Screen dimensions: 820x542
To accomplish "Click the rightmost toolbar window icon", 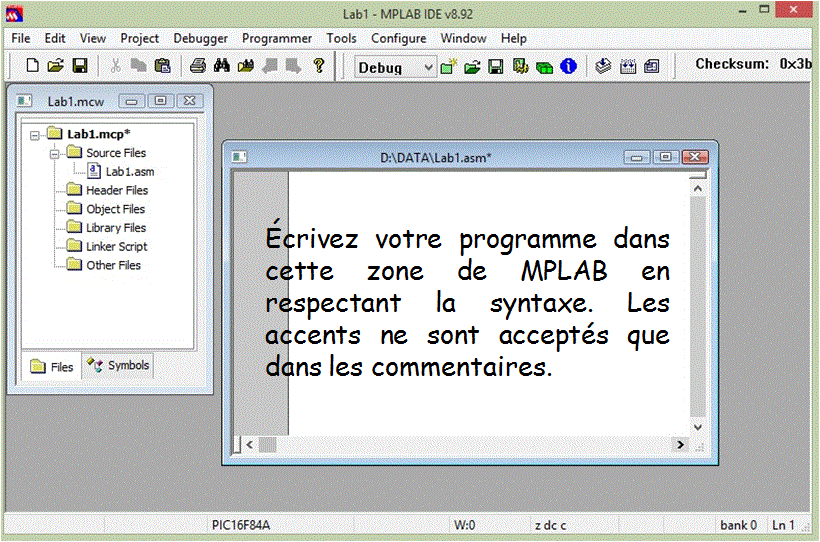I will (652, 66).
